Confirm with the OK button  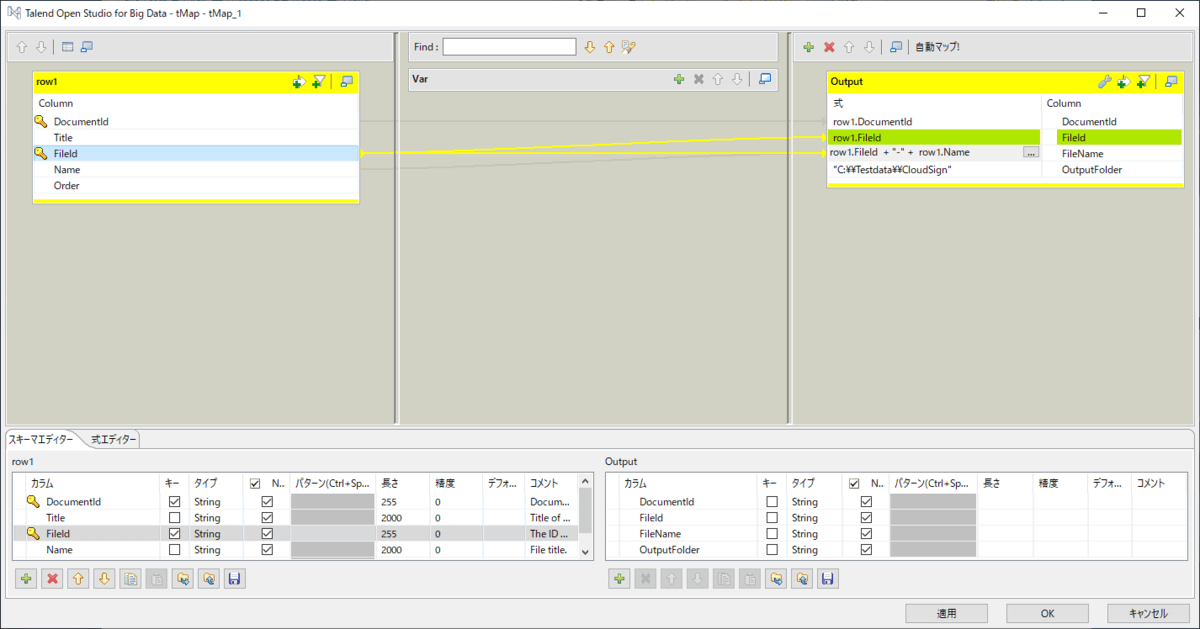tap(1047, 613)
